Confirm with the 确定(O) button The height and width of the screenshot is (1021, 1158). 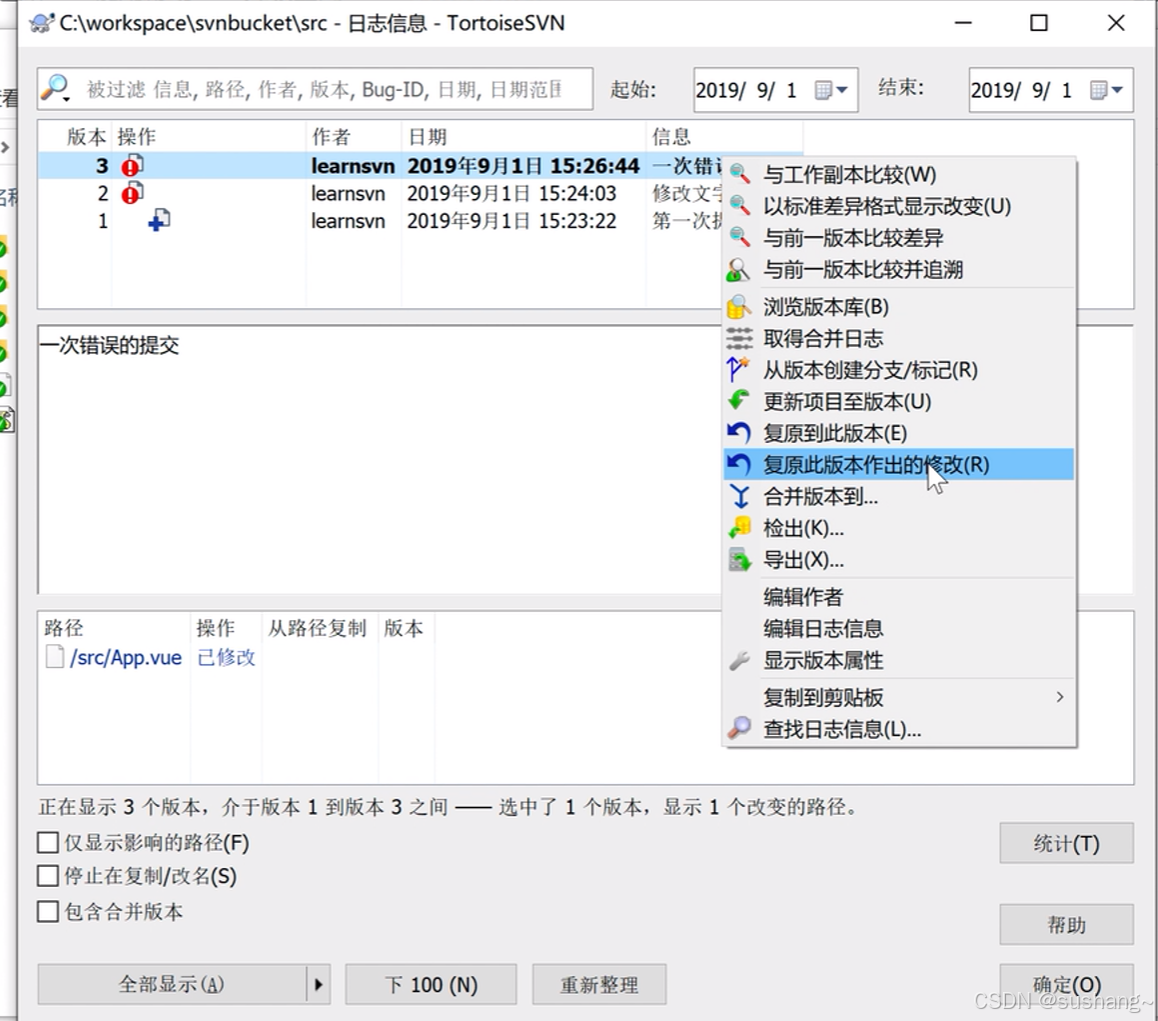[1066, 984]
